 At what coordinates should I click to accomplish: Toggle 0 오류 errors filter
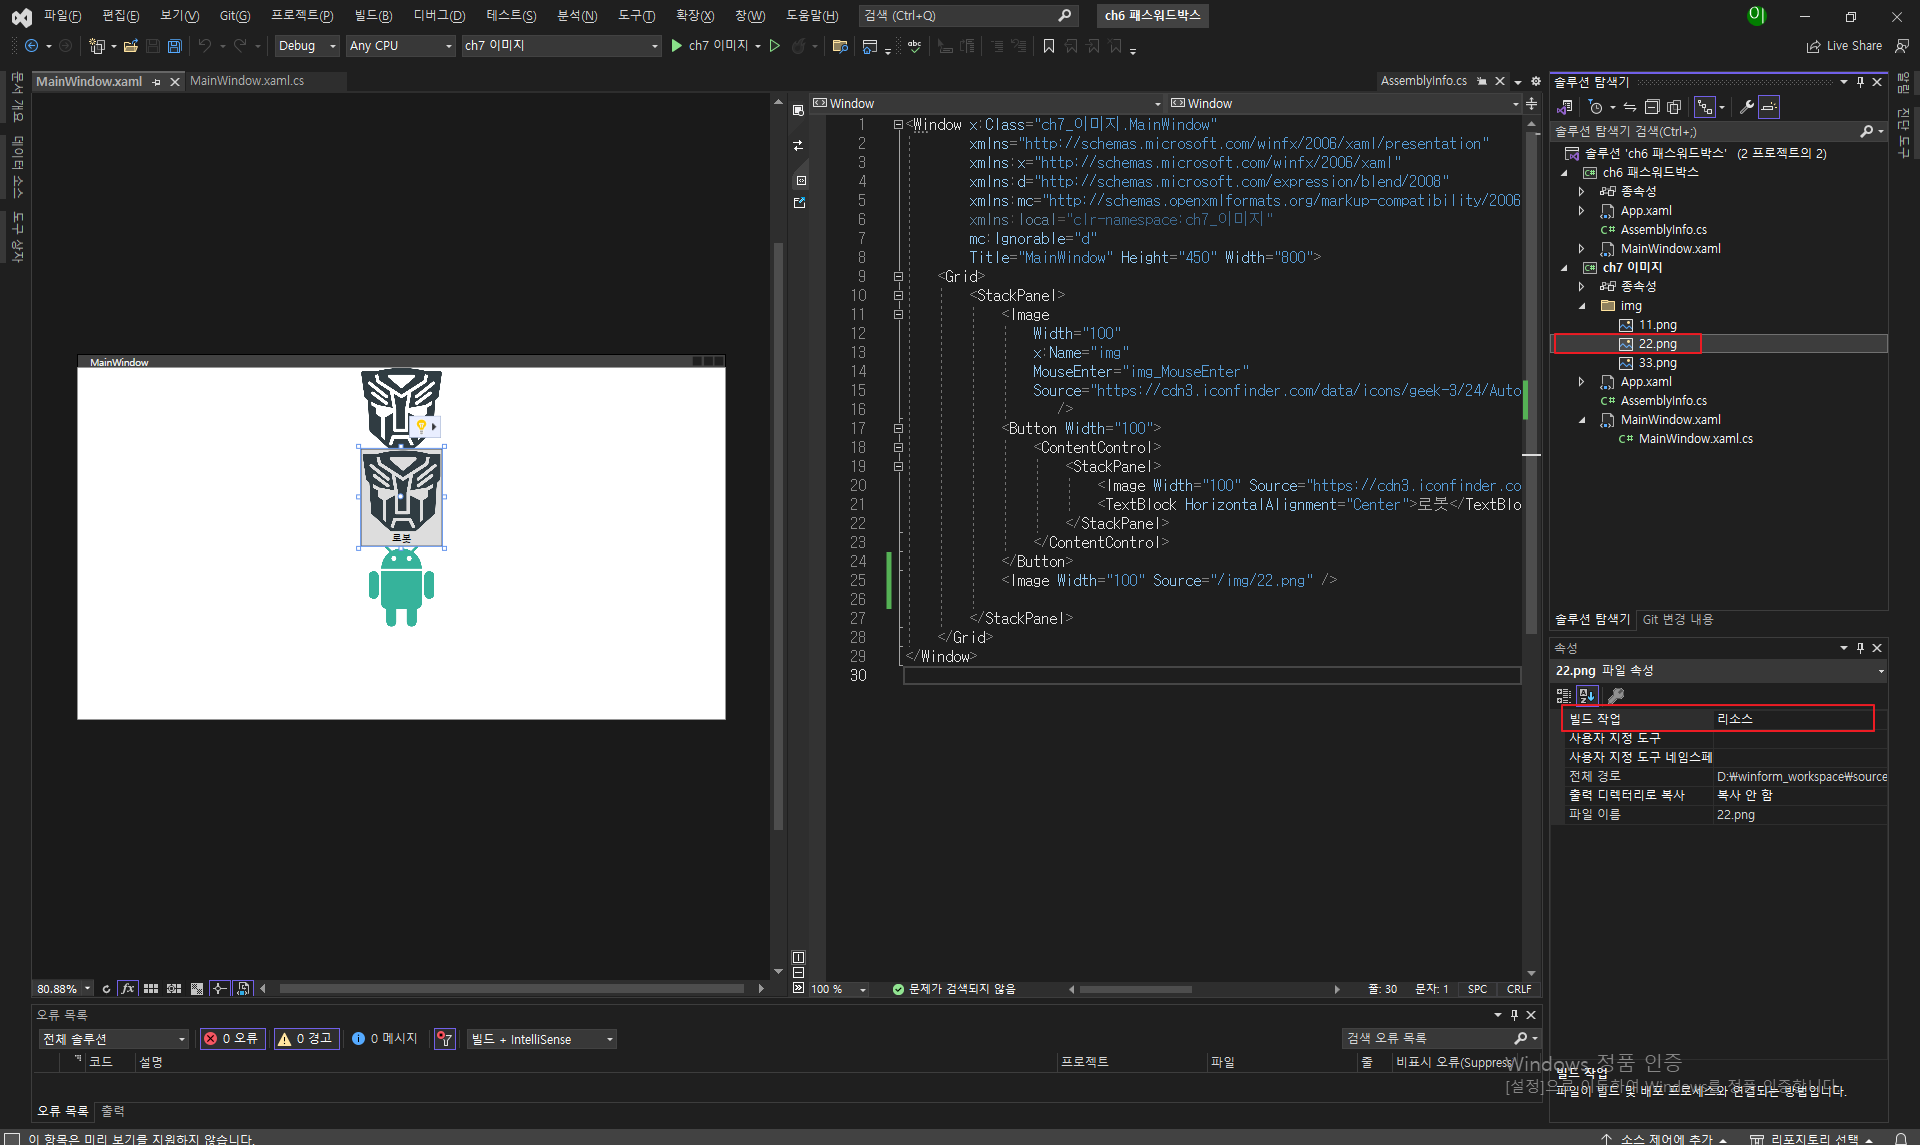(232, 1040)
